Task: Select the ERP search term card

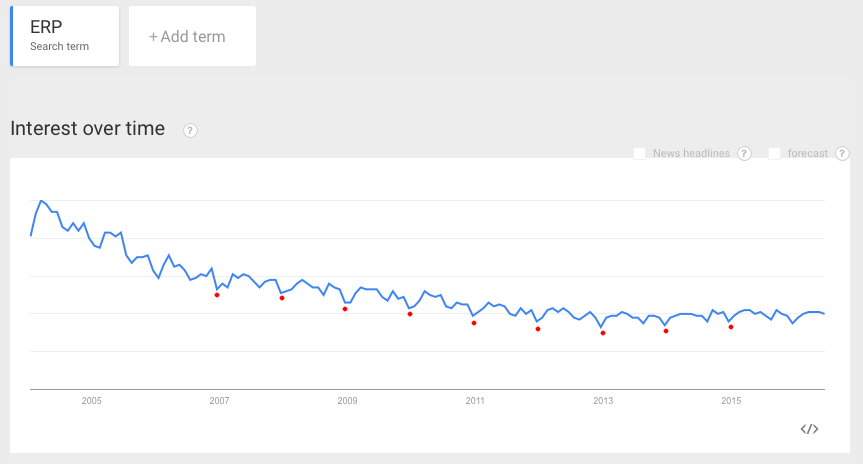Action: pos(65,36)
